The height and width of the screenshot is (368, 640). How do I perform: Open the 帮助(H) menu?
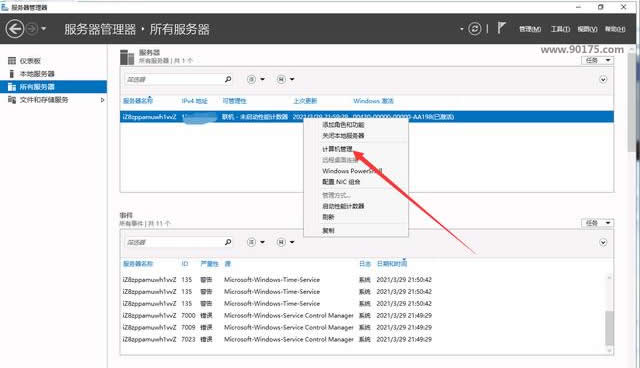tap(615, 29)
